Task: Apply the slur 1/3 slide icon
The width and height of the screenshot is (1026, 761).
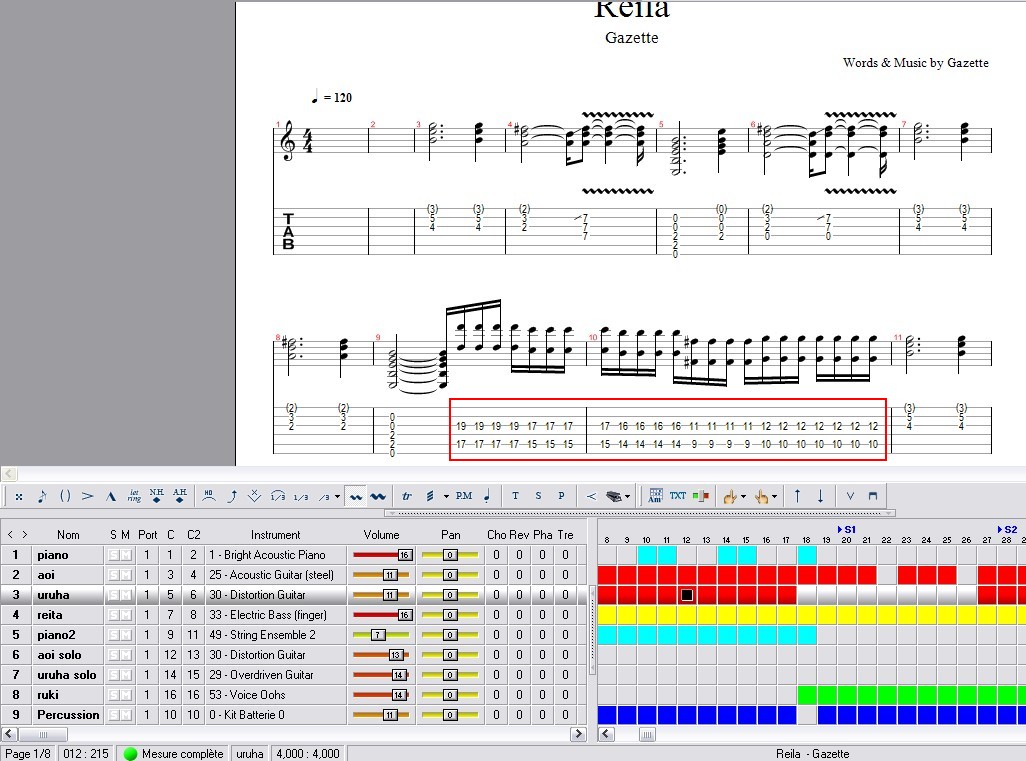Action: (x=277, y=497)
